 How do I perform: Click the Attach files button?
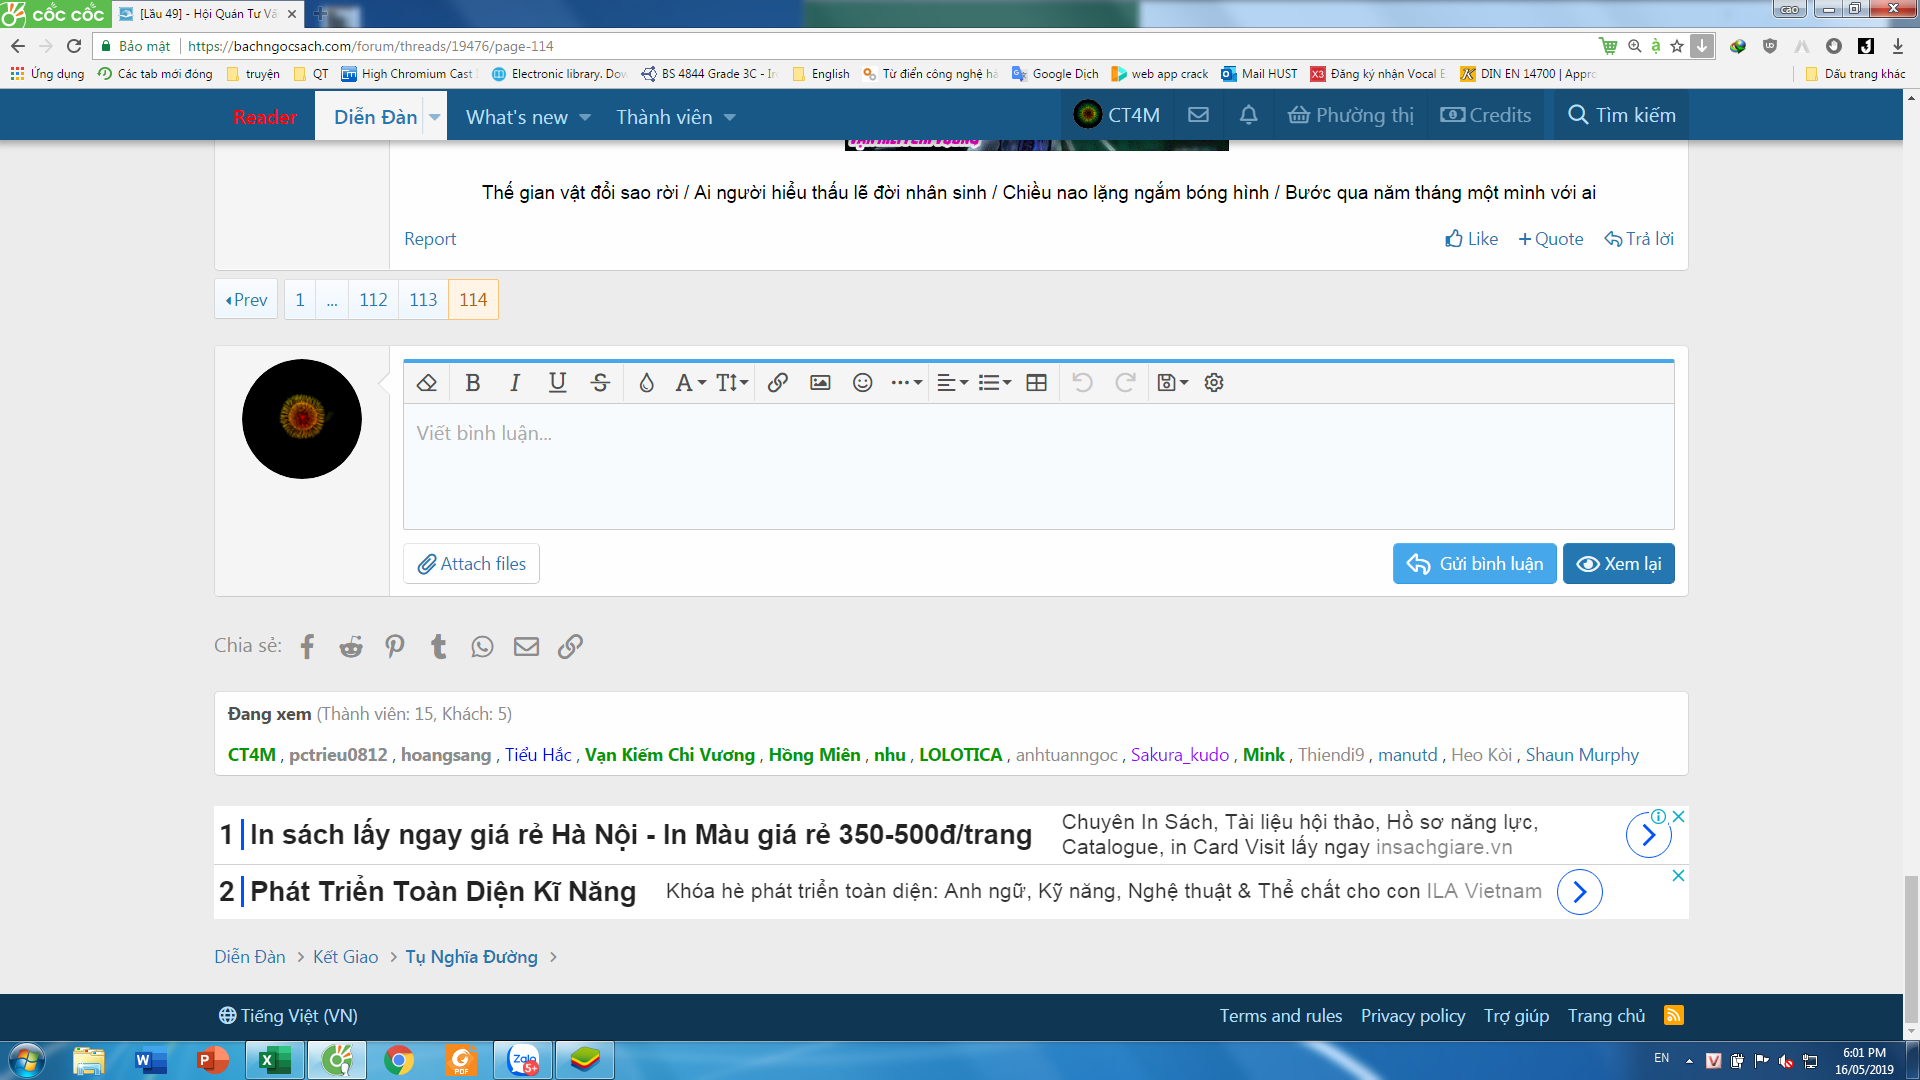pos(471,564)
